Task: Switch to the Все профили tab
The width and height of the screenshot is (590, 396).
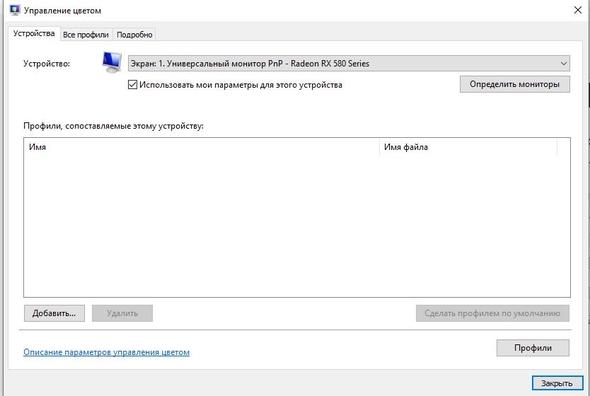Action: point(86,35)
